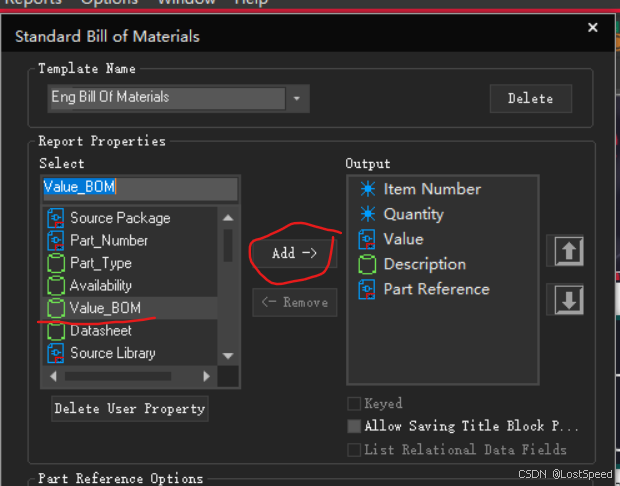Click the Add -> button
The width and height of the screenshot is (620, 486).
pos(293,253)
